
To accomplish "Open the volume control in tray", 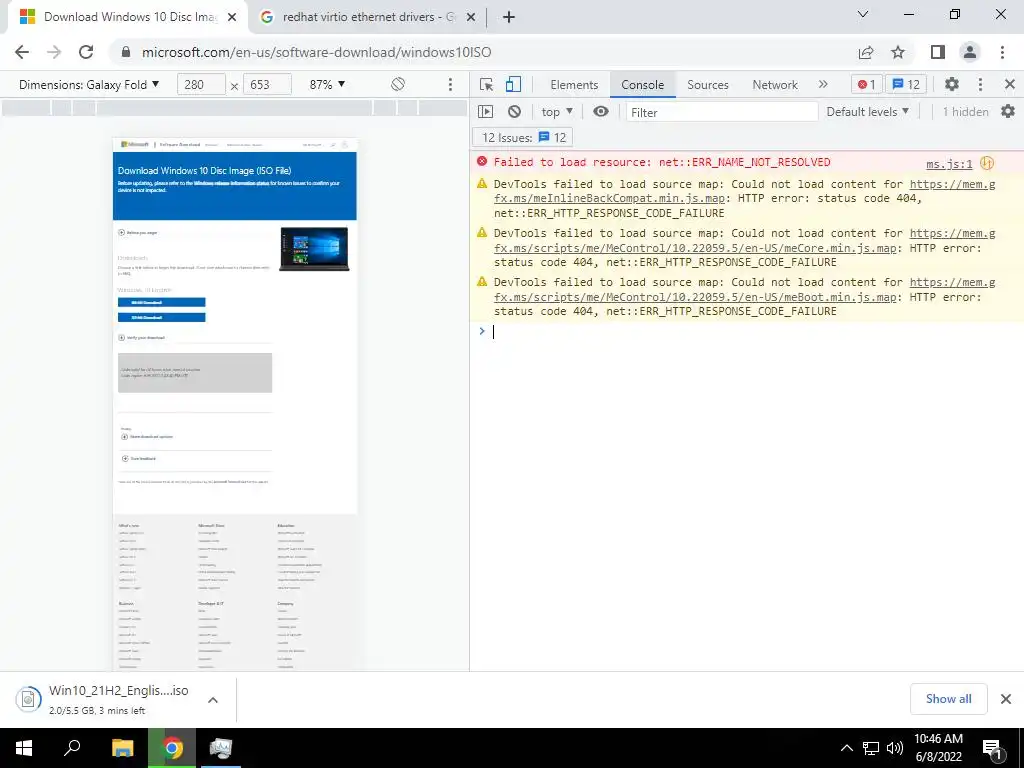I will 895,748.
